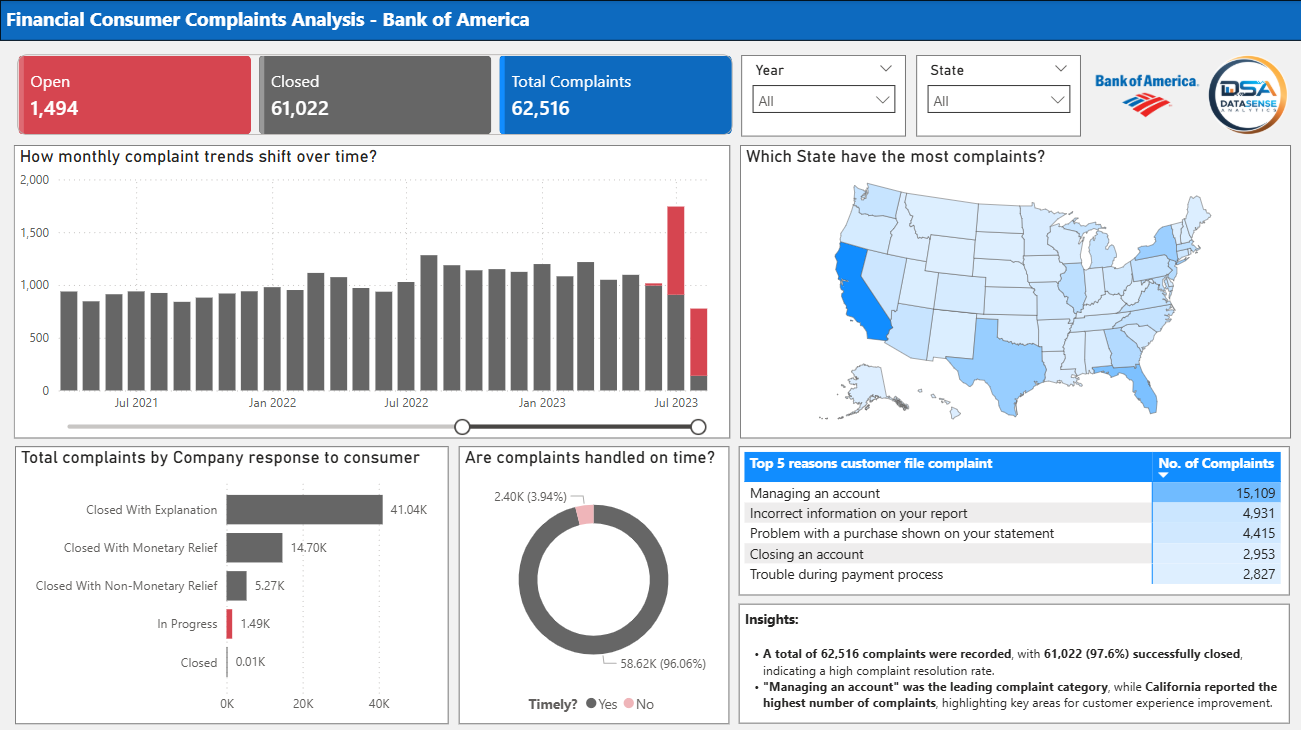Image resolution: width=1301 pixels, height=730 pixels.
Task: Click the No legend marker
Action: [629, 704]
